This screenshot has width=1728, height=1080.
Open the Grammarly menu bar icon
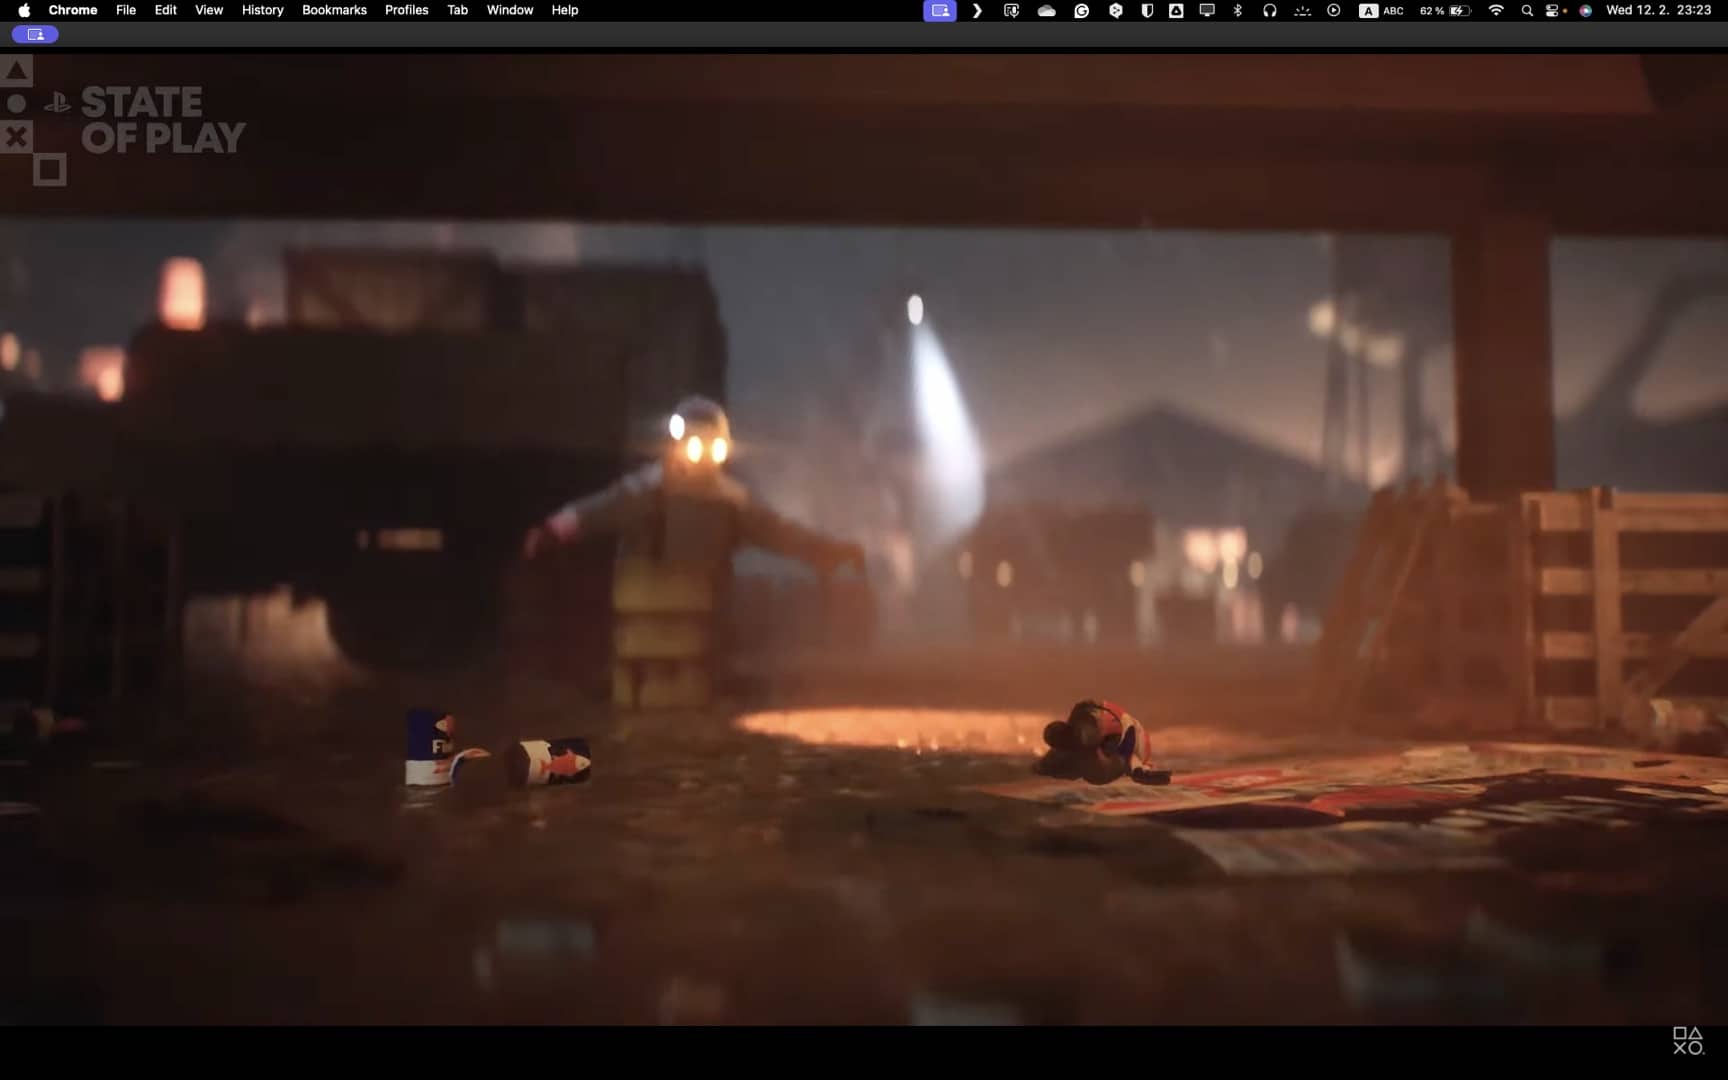(x=1082, y=10)
